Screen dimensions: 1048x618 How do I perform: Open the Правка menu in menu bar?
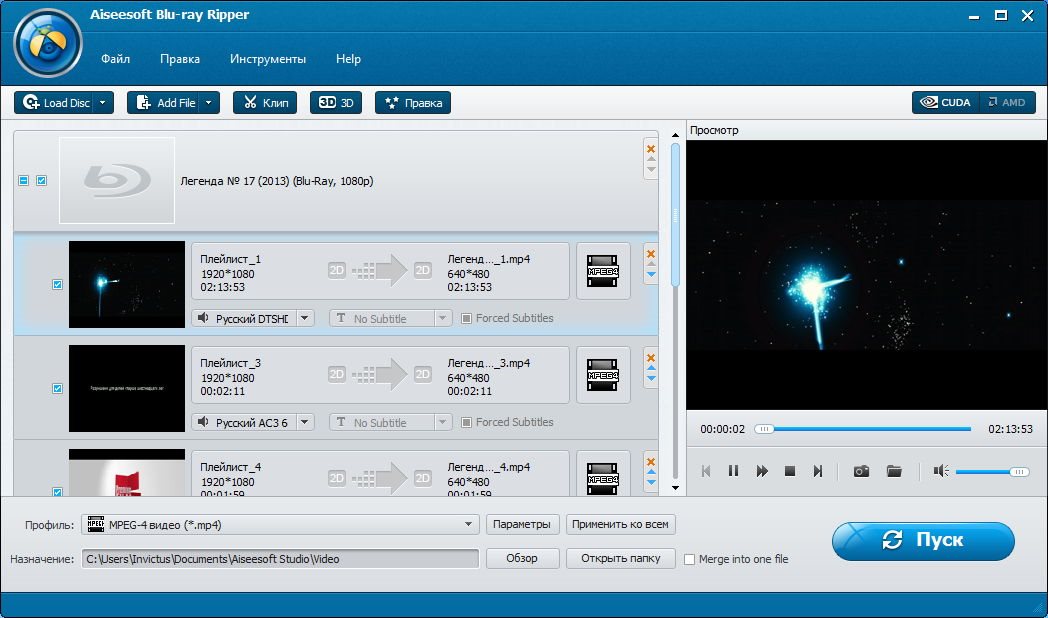click(180, 59)
